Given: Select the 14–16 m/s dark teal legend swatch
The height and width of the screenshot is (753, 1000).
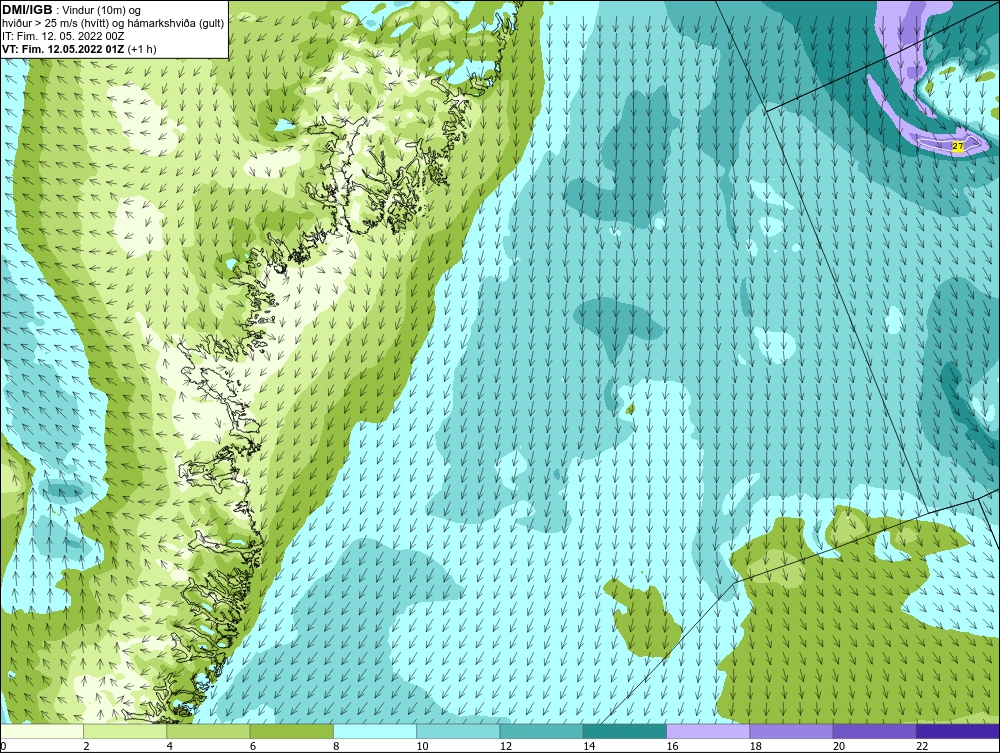Looking at the screenshot, I should [624, 731].
